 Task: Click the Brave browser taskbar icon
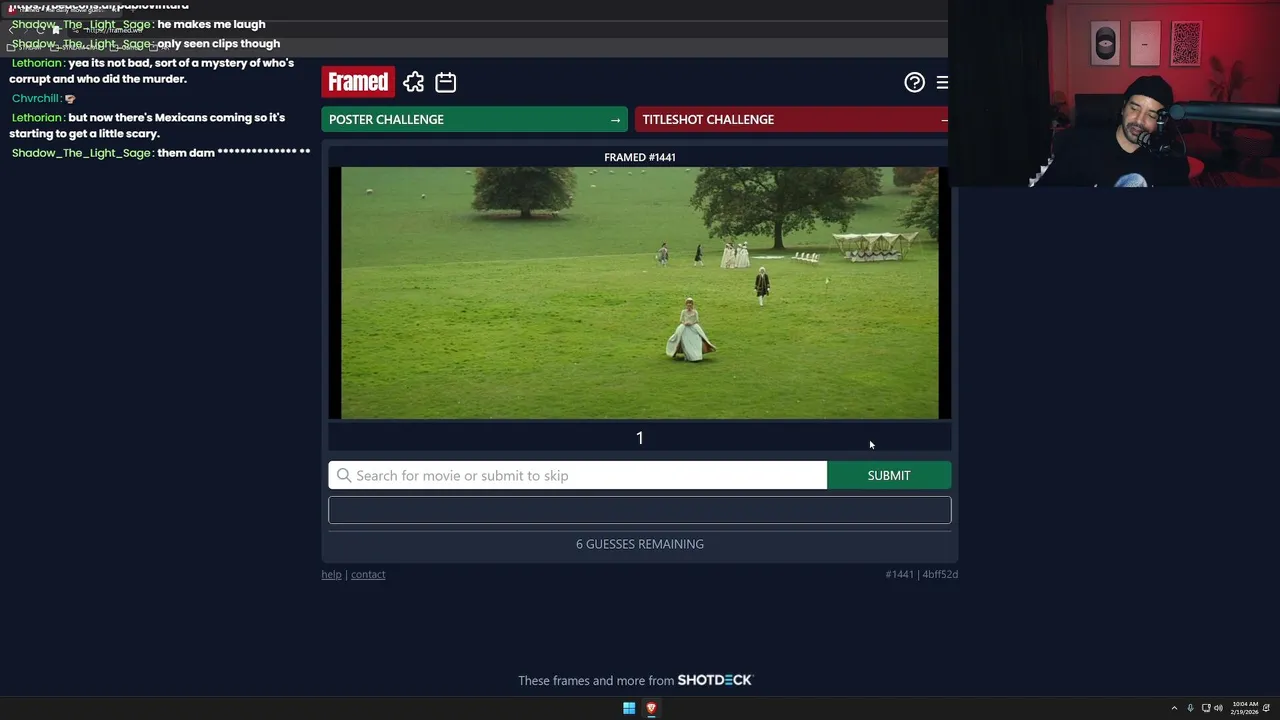tap(651, 708)
